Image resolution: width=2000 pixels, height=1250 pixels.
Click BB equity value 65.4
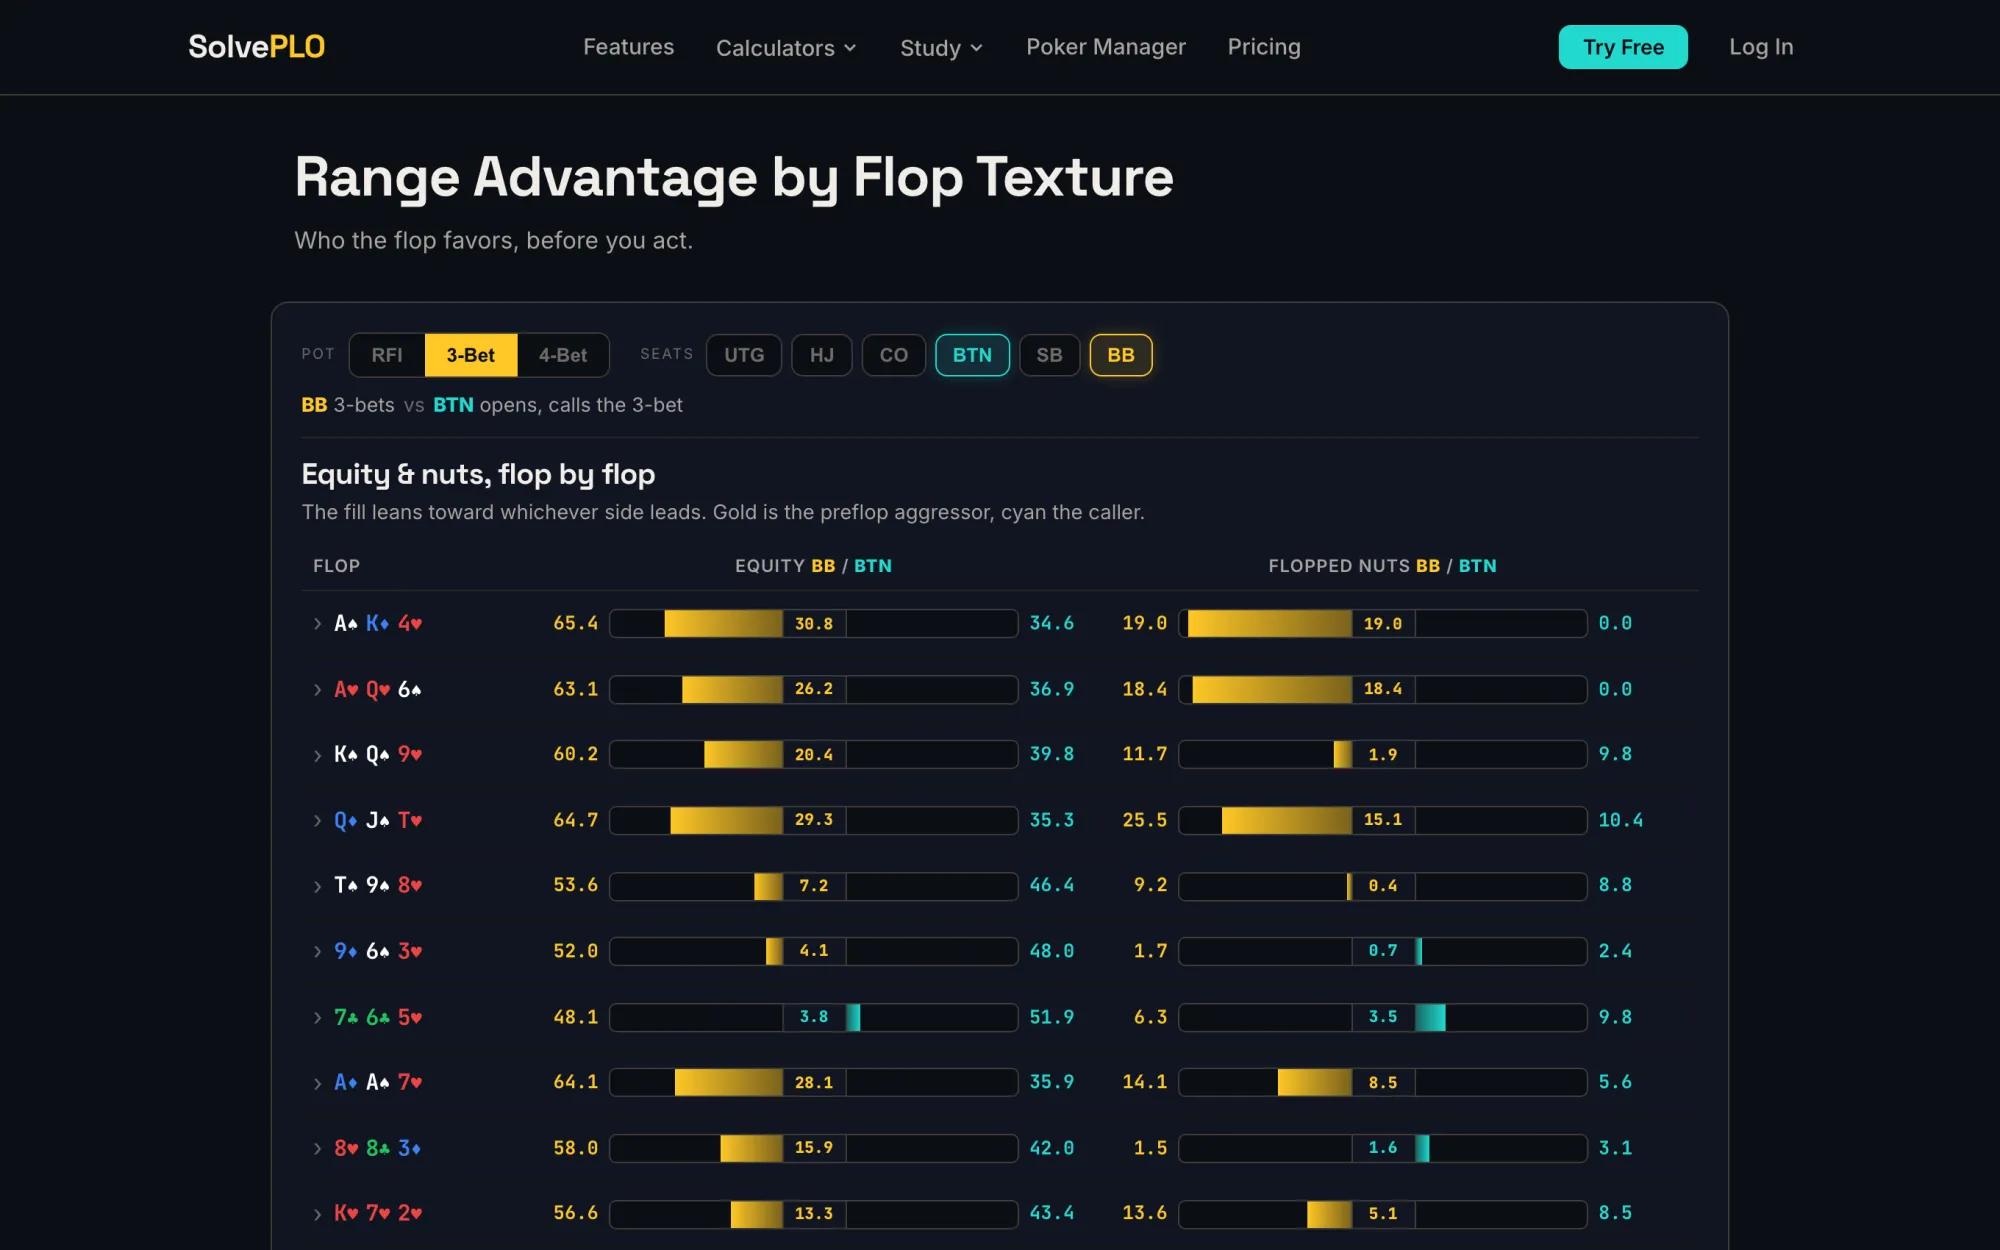click(x=575, y=623)
